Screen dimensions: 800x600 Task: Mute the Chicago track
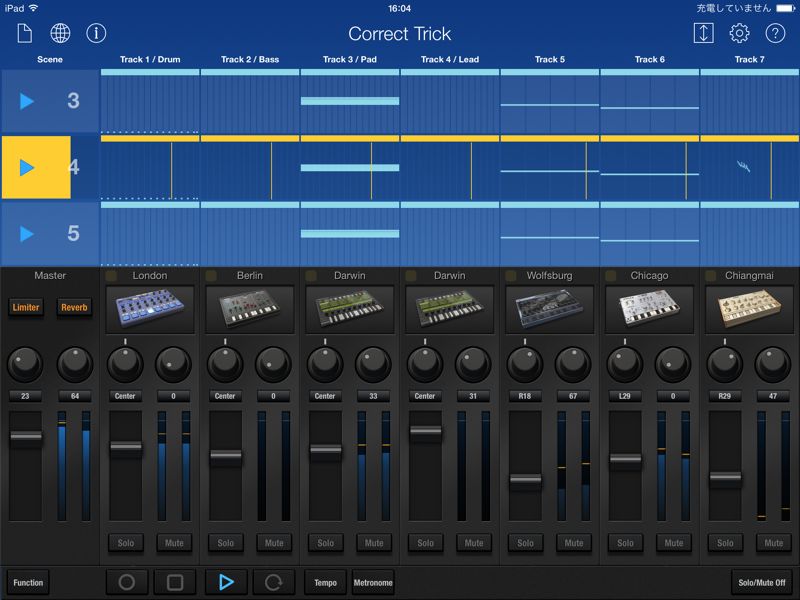pos(673,543)
